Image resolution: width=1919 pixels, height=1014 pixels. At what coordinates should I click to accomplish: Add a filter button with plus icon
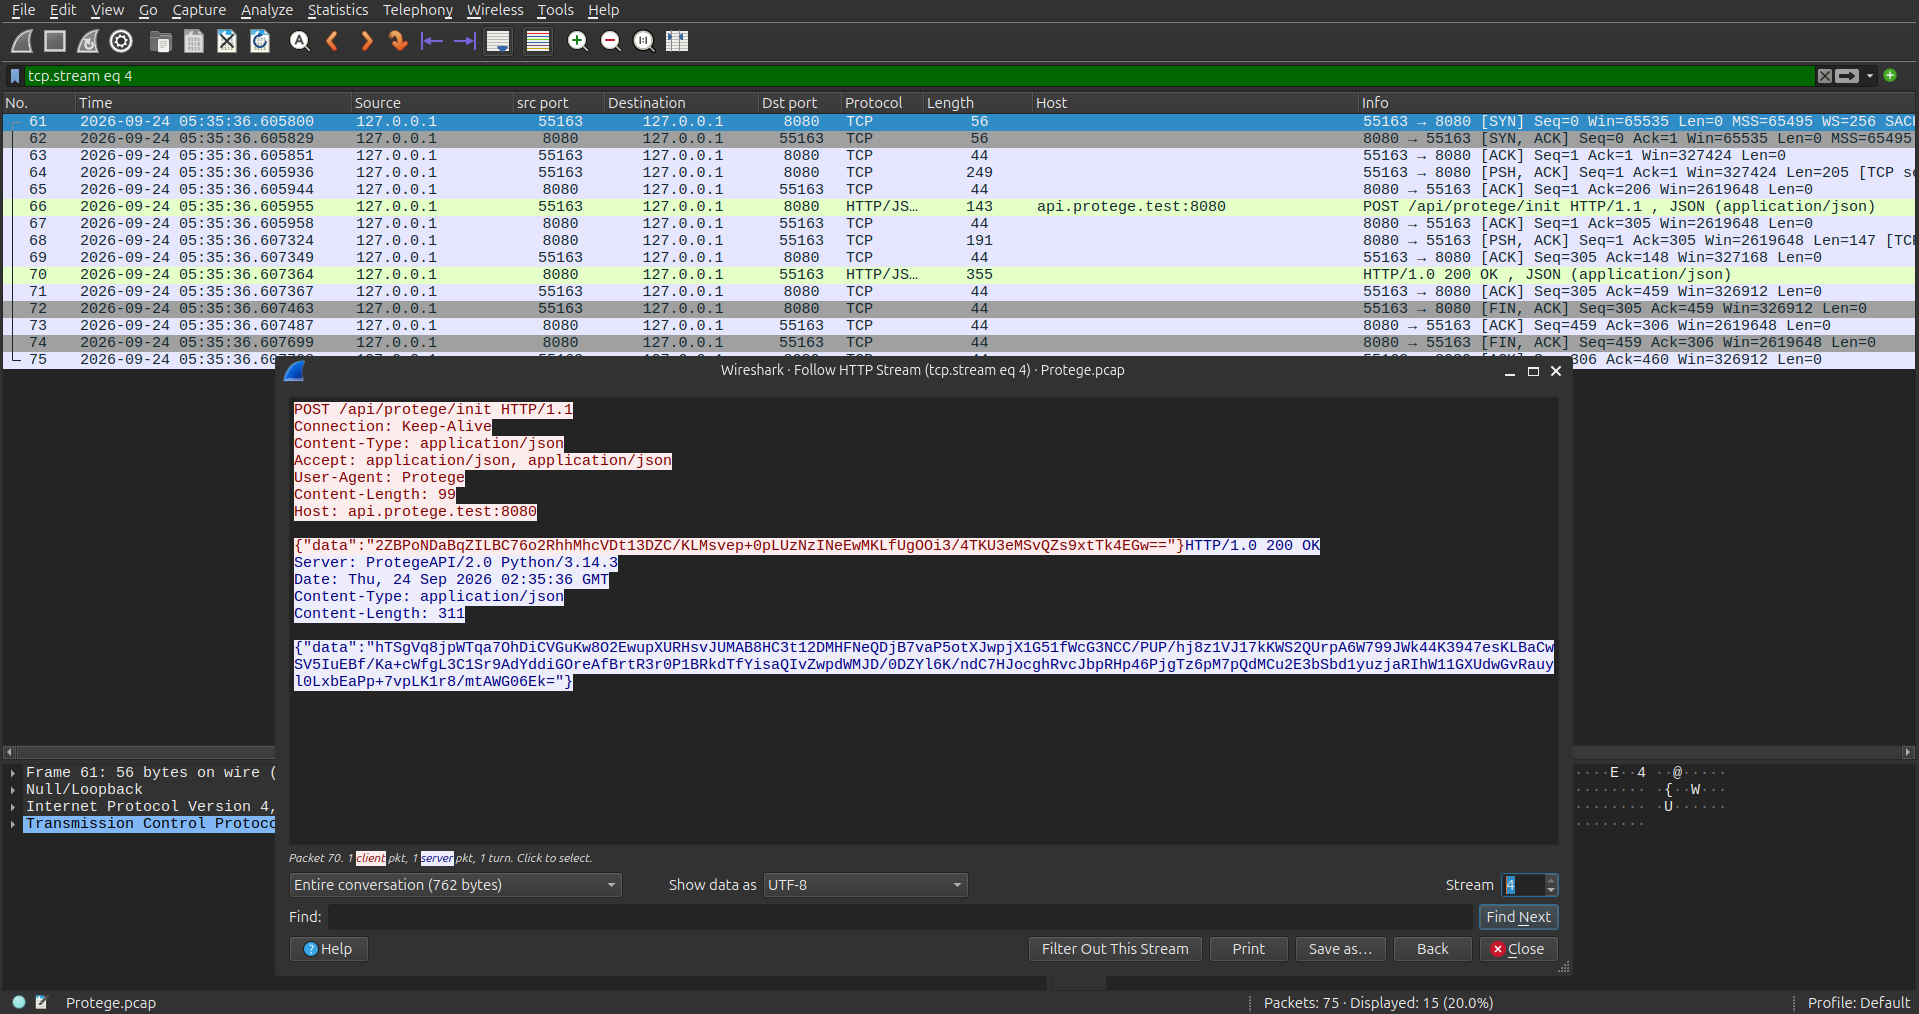tap(1890, 75)
